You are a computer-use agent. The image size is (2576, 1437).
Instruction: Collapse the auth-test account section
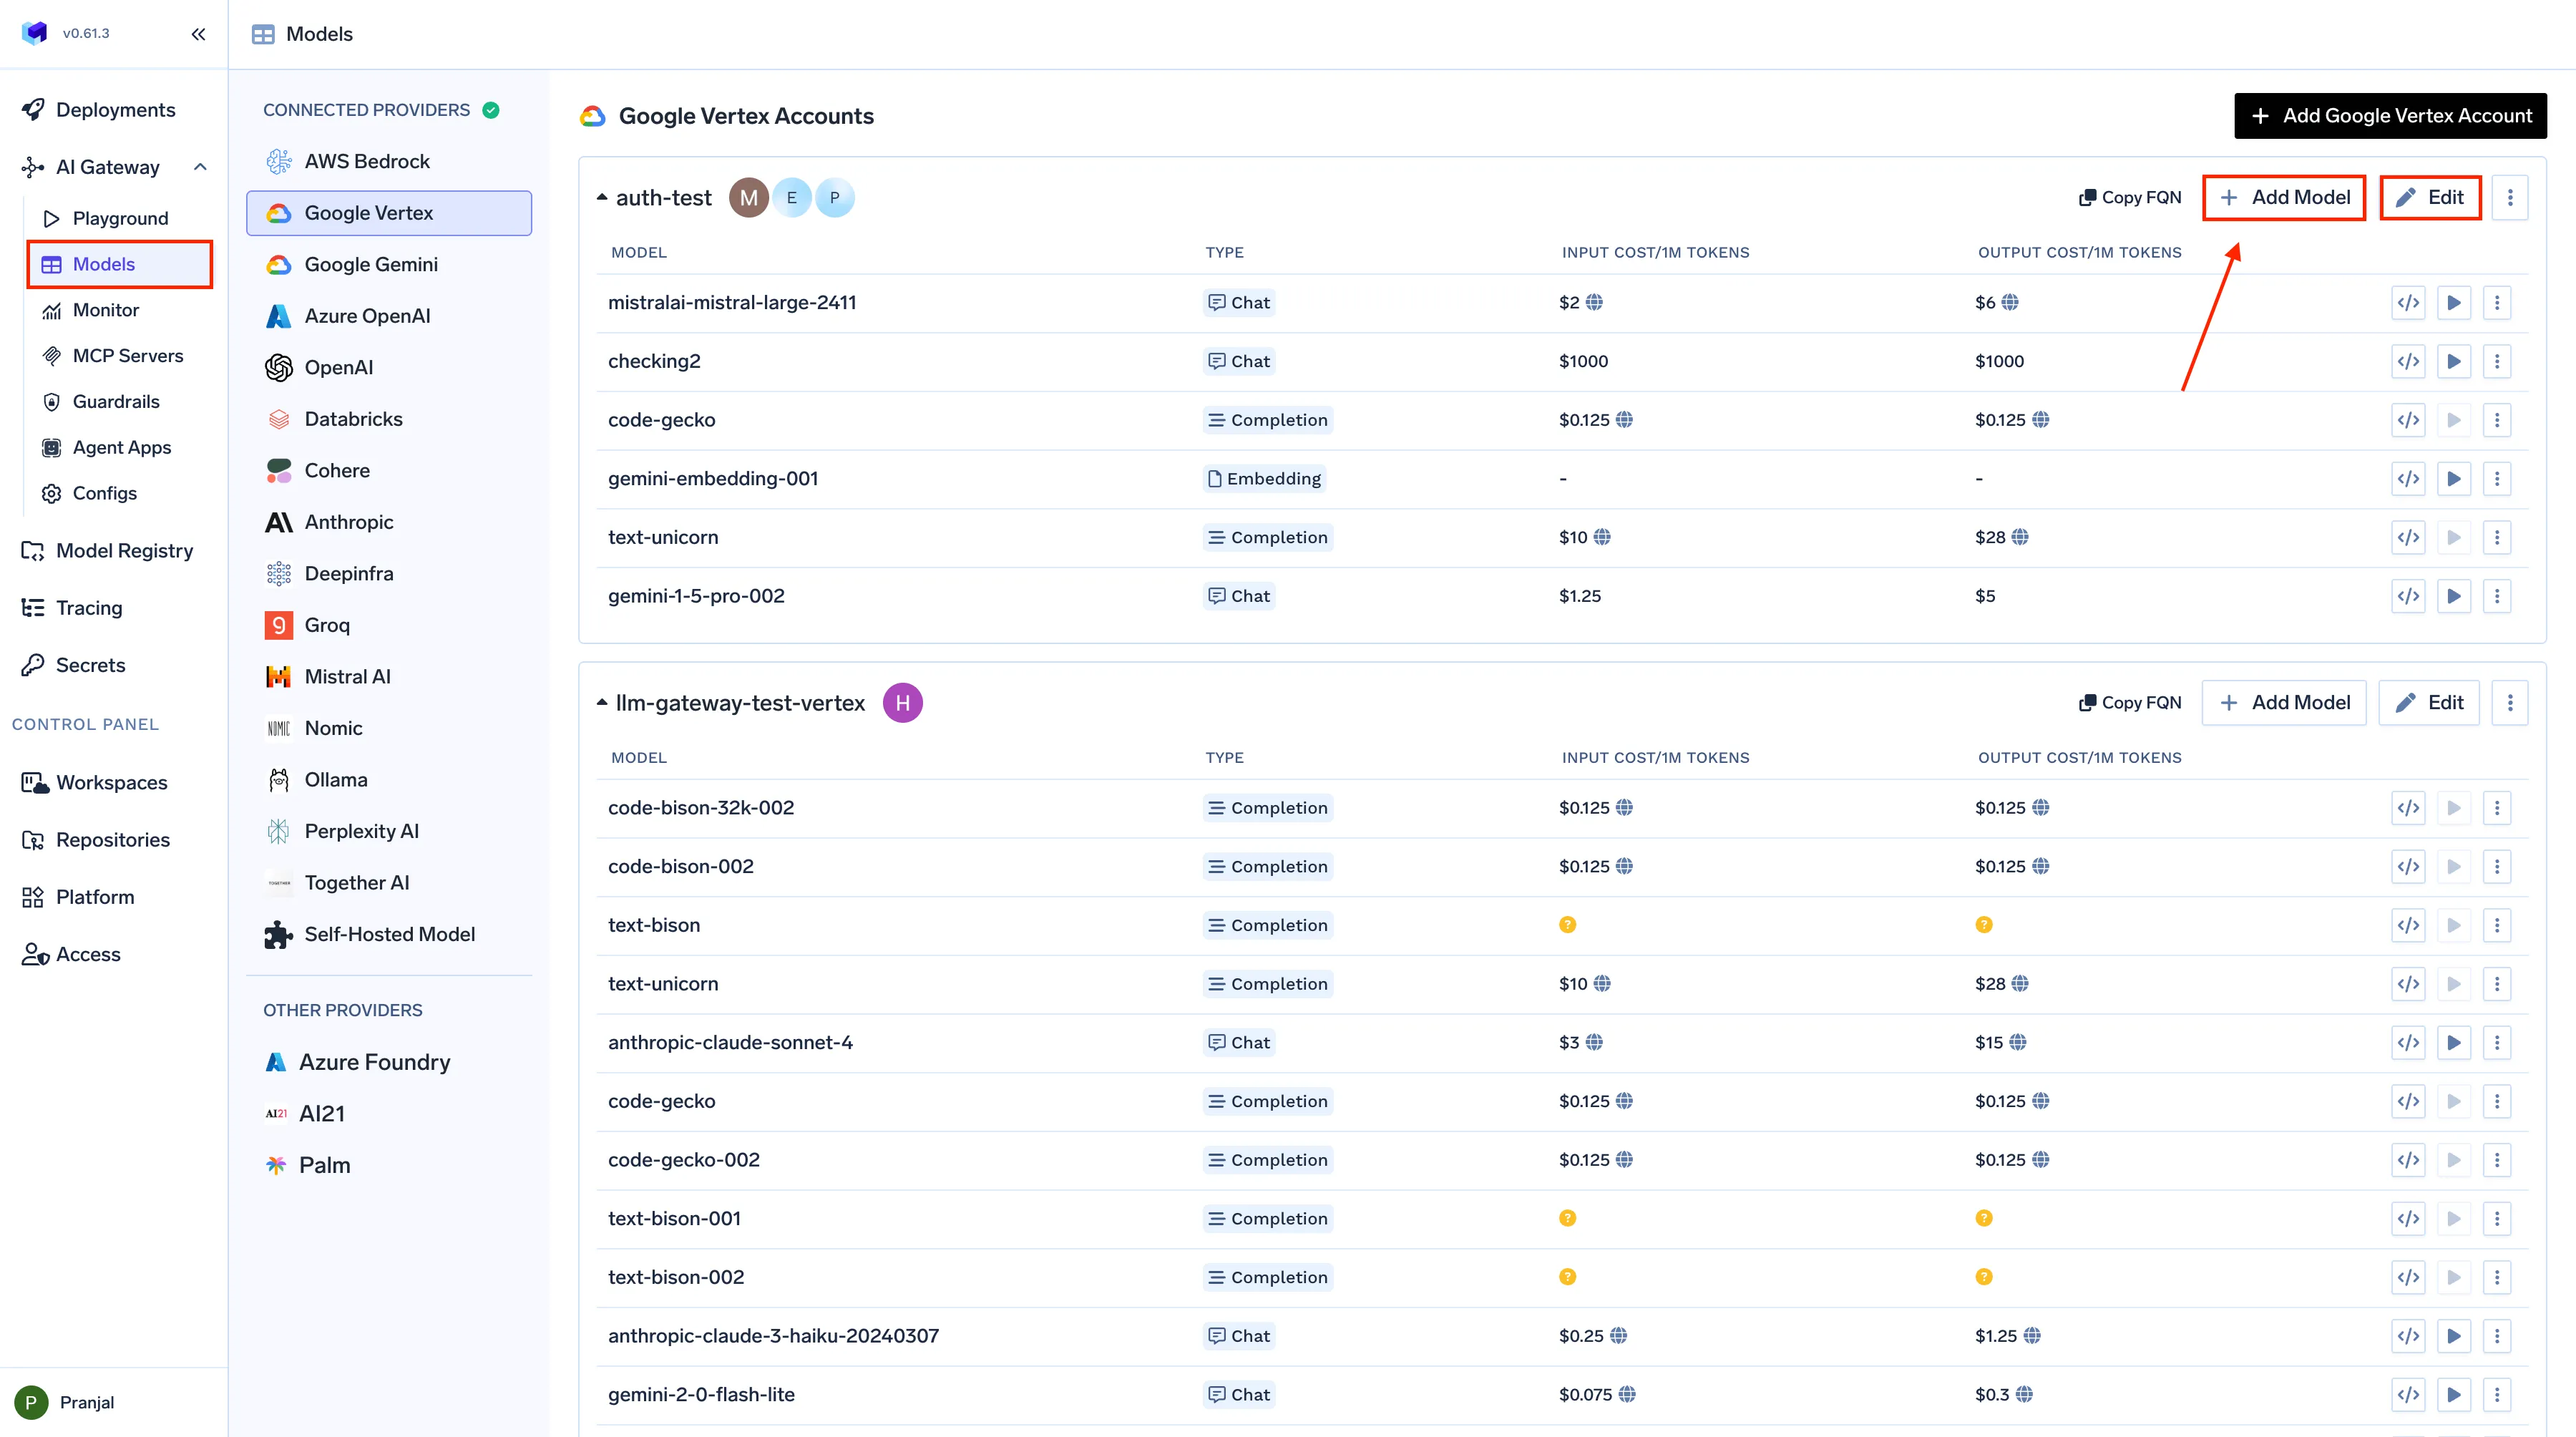[602, 197]
